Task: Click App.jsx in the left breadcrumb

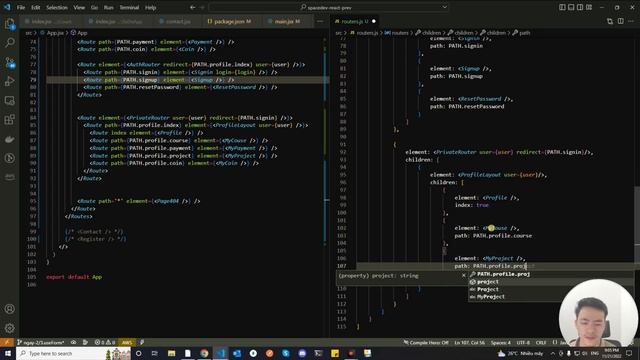Action: (x=55, y=33)
